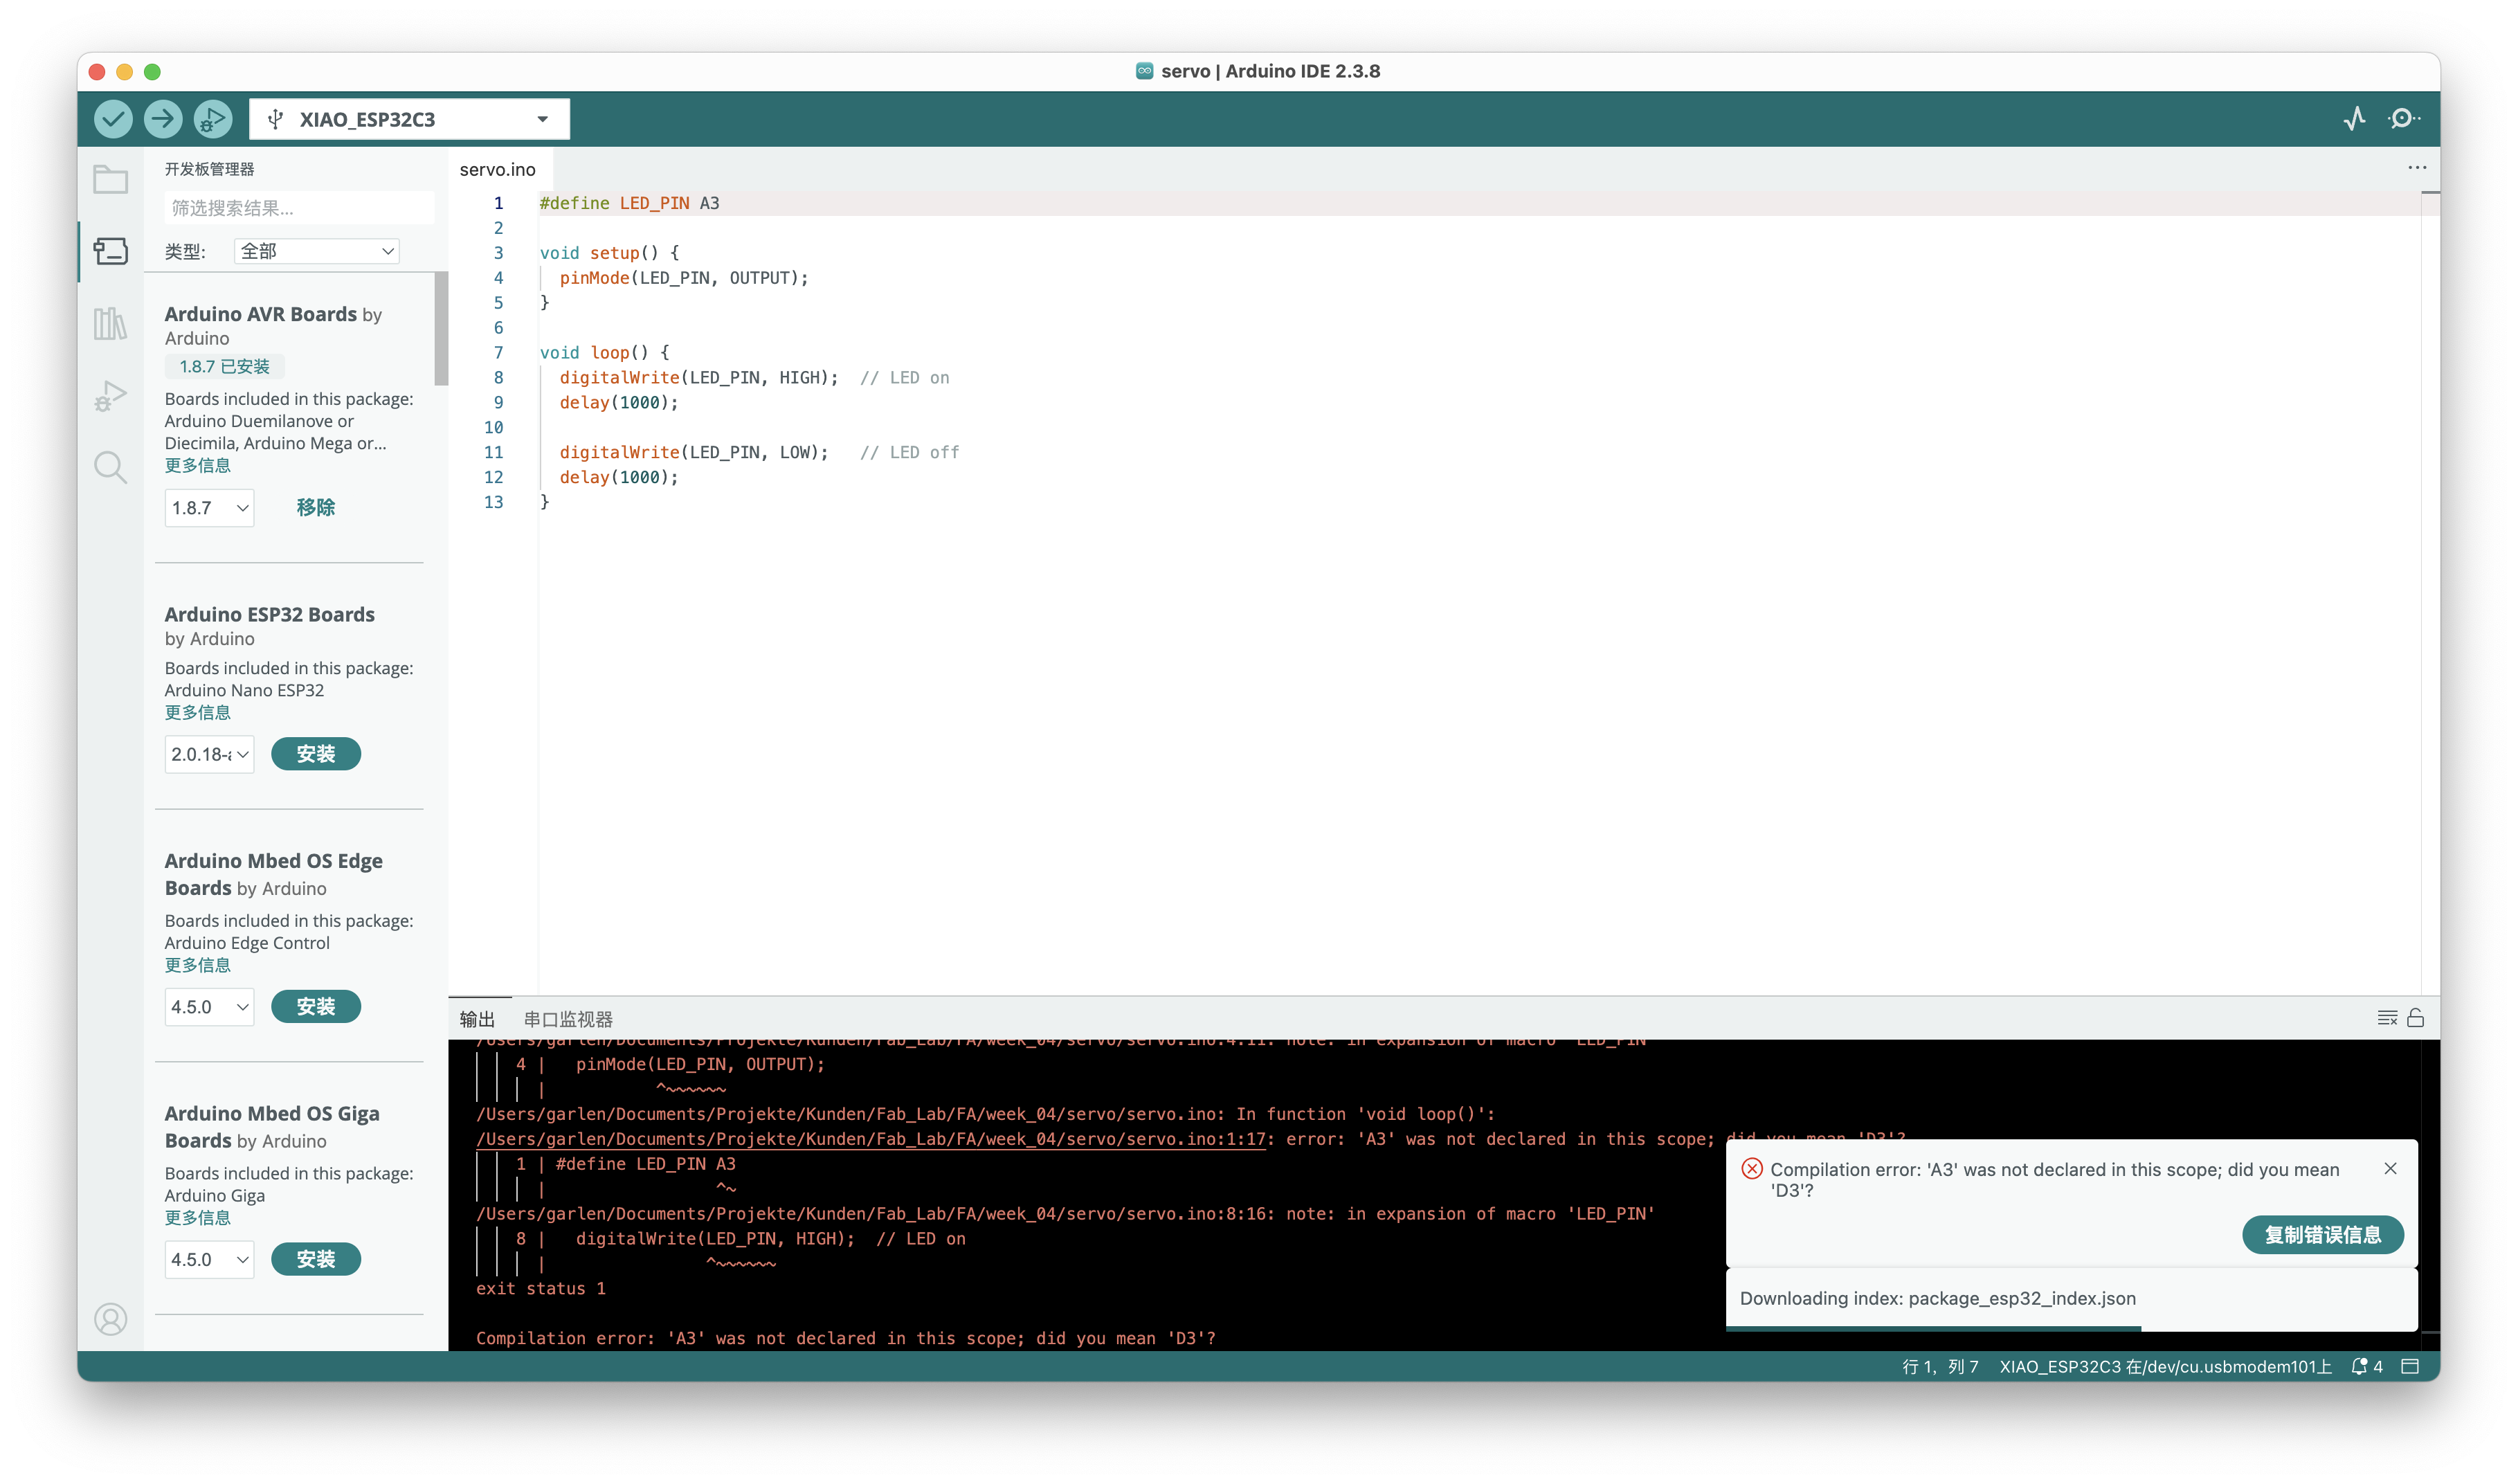Open the Sketchbook folder sidebar icon

pos(110,180)
